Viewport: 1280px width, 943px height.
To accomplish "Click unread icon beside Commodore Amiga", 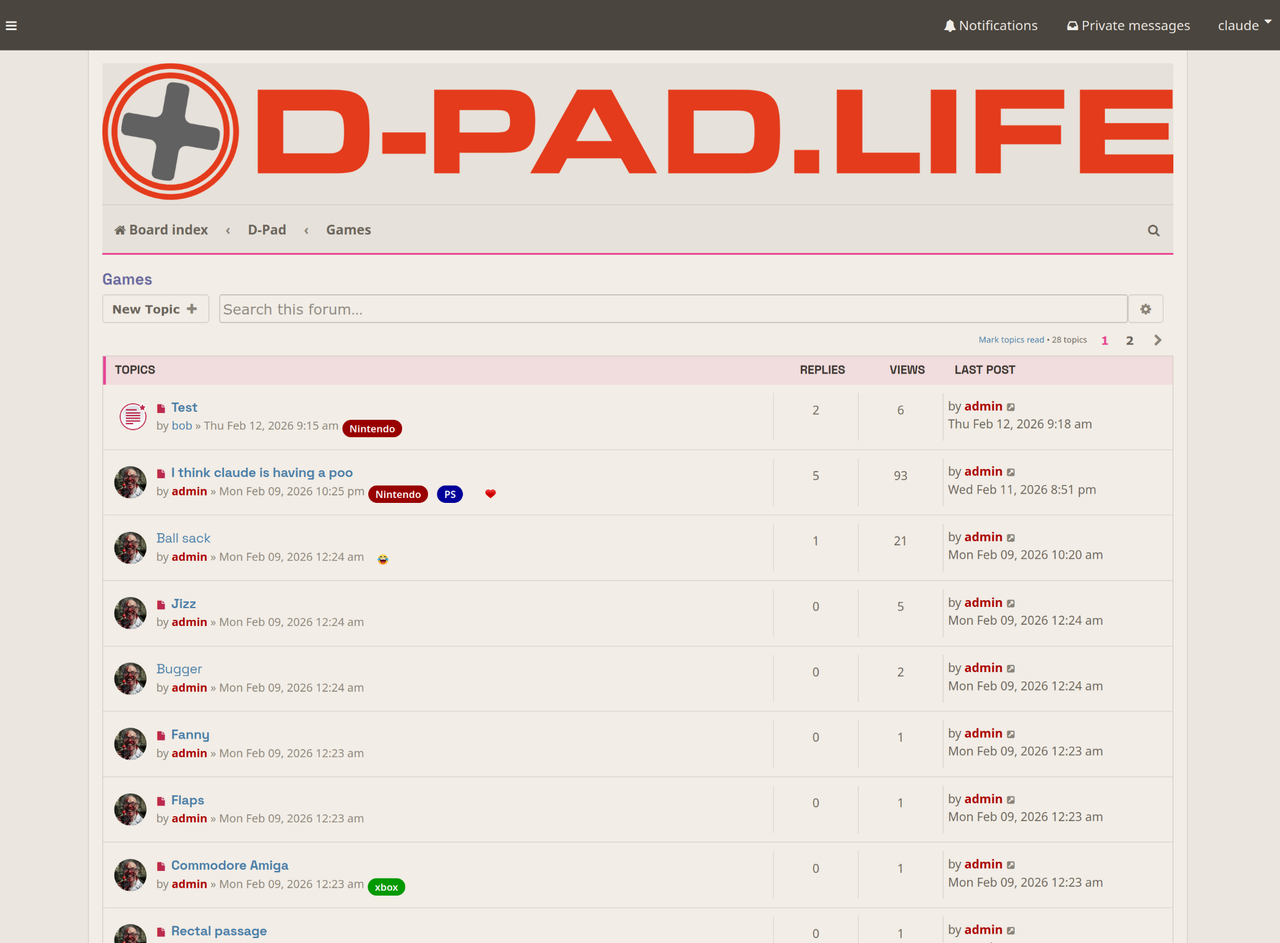I will pyautogui.click(x=161, y=867).
